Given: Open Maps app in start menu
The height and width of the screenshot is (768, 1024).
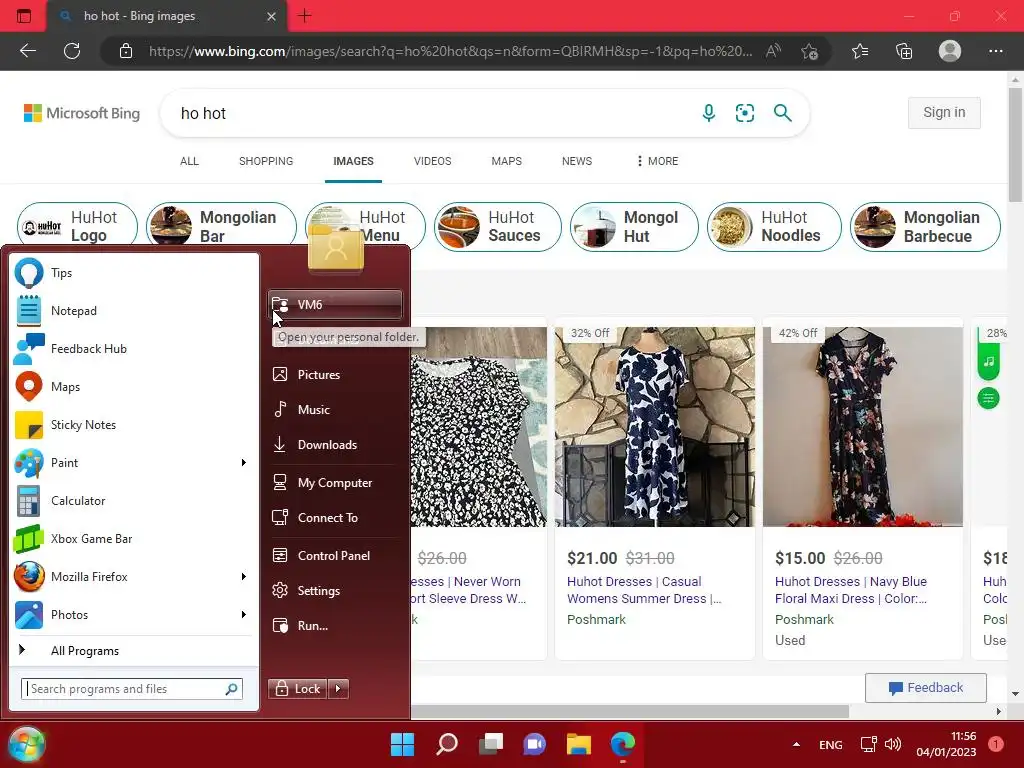Looking at the screenshot, I should (133, 387).
